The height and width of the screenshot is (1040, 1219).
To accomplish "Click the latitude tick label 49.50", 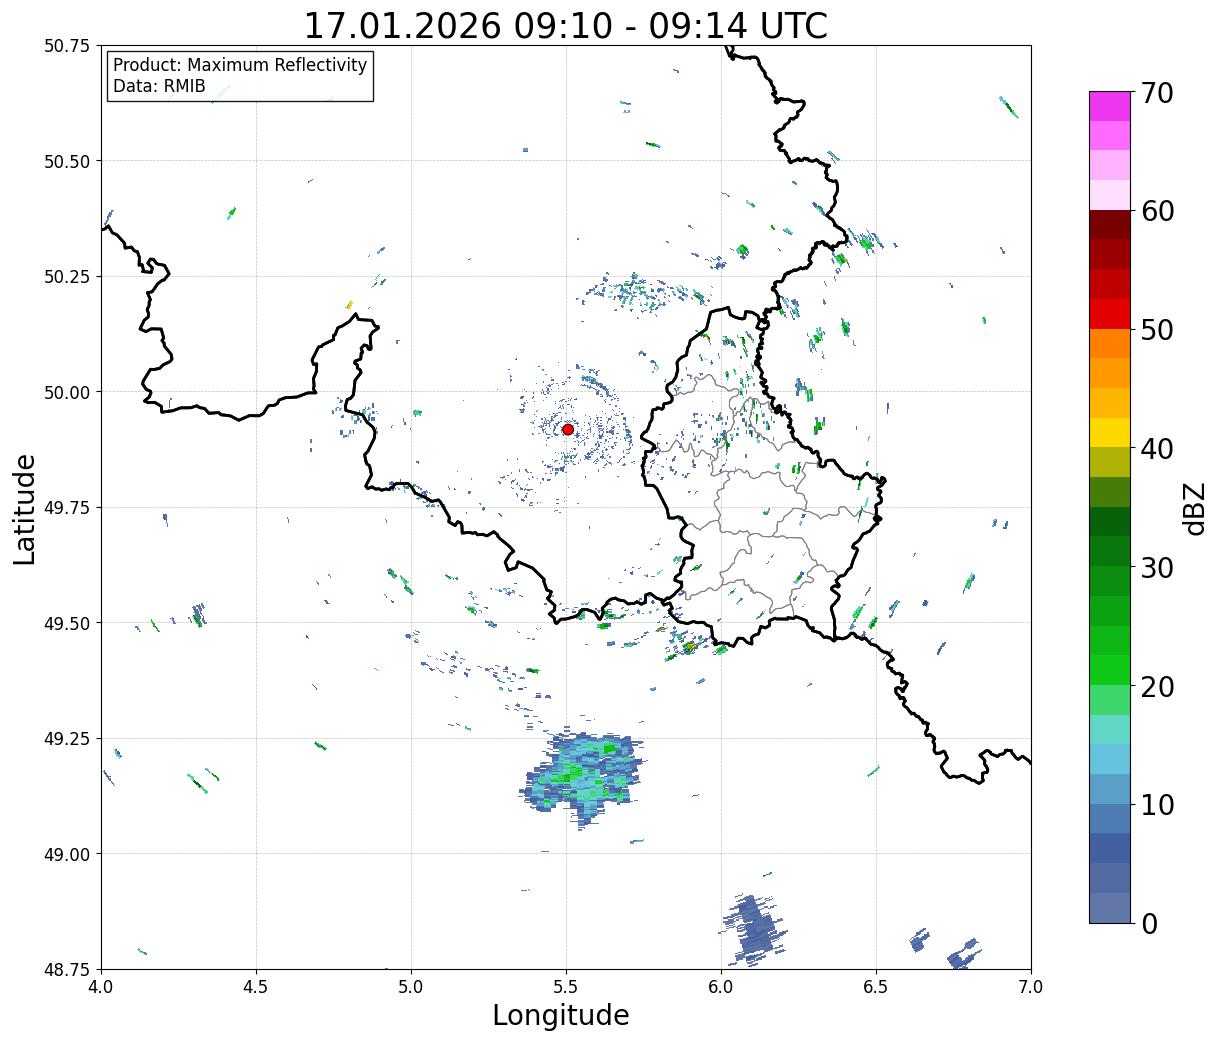I will pos(67,623).
